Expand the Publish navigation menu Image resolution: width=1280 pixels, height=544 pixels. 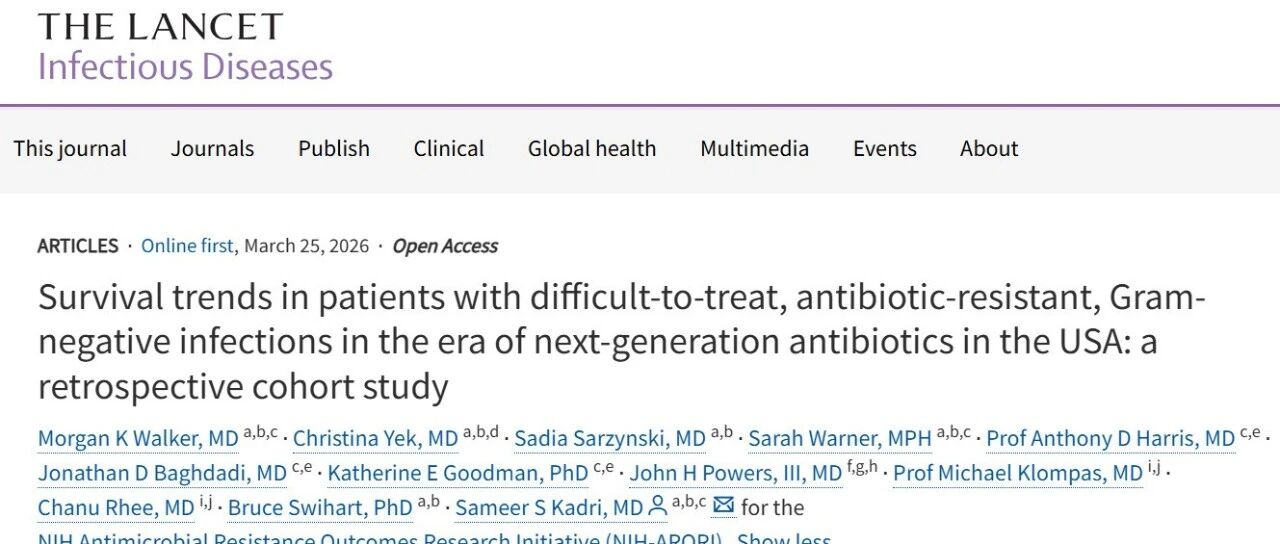pyautogui.click(x=334, y=149)
